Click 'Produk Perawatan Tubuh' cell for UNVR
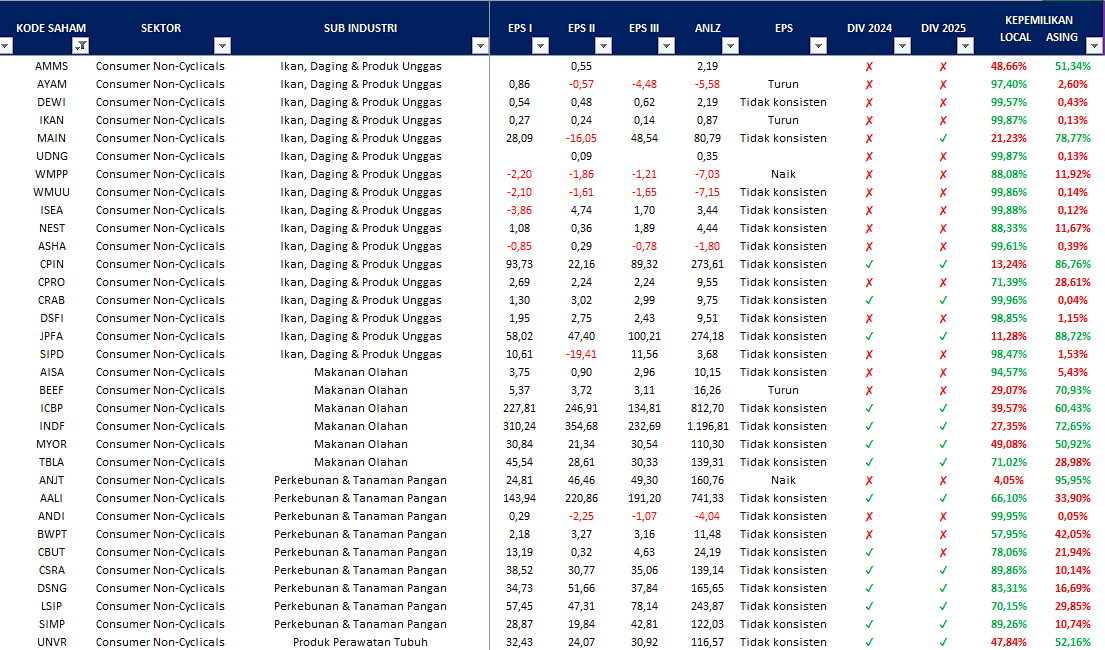 coord(360,642)
